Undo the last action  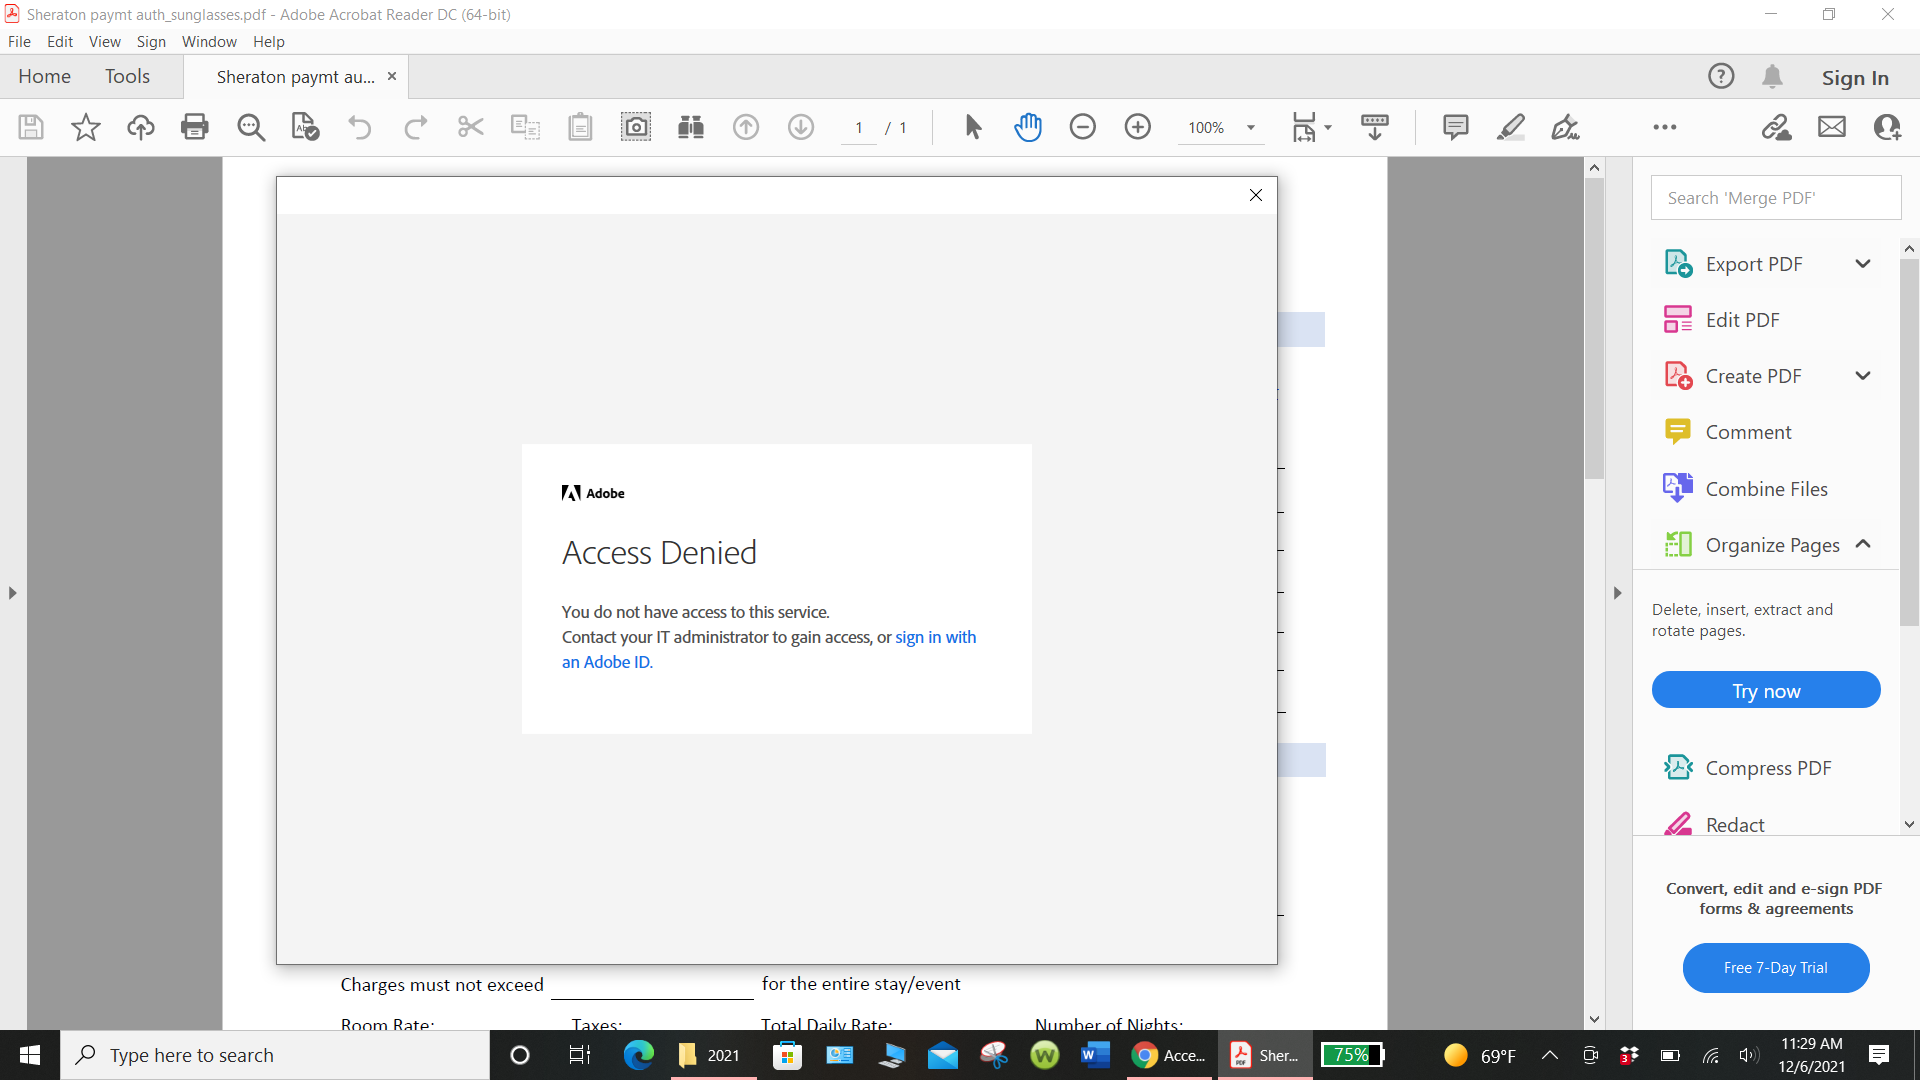359,127
